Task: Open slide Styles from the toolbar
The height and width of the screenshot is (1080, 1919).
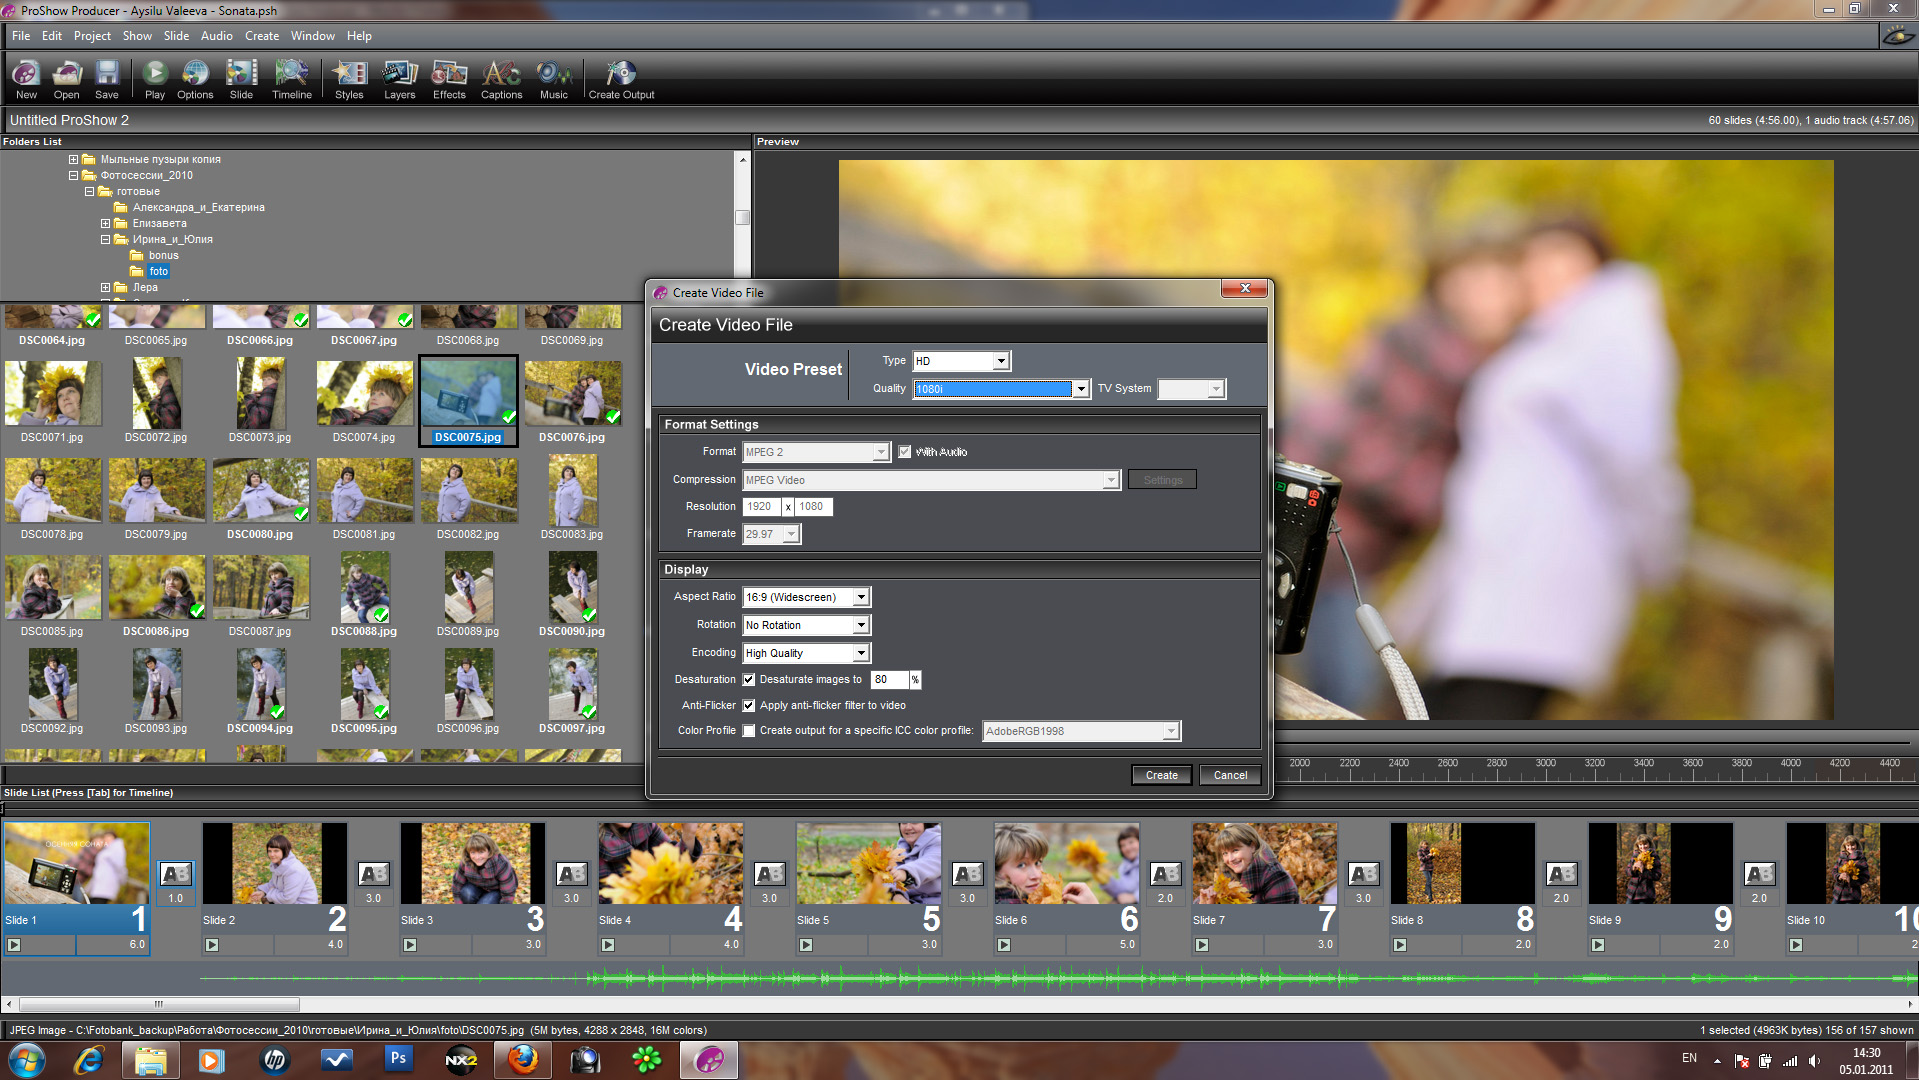Action: [349, 79]
